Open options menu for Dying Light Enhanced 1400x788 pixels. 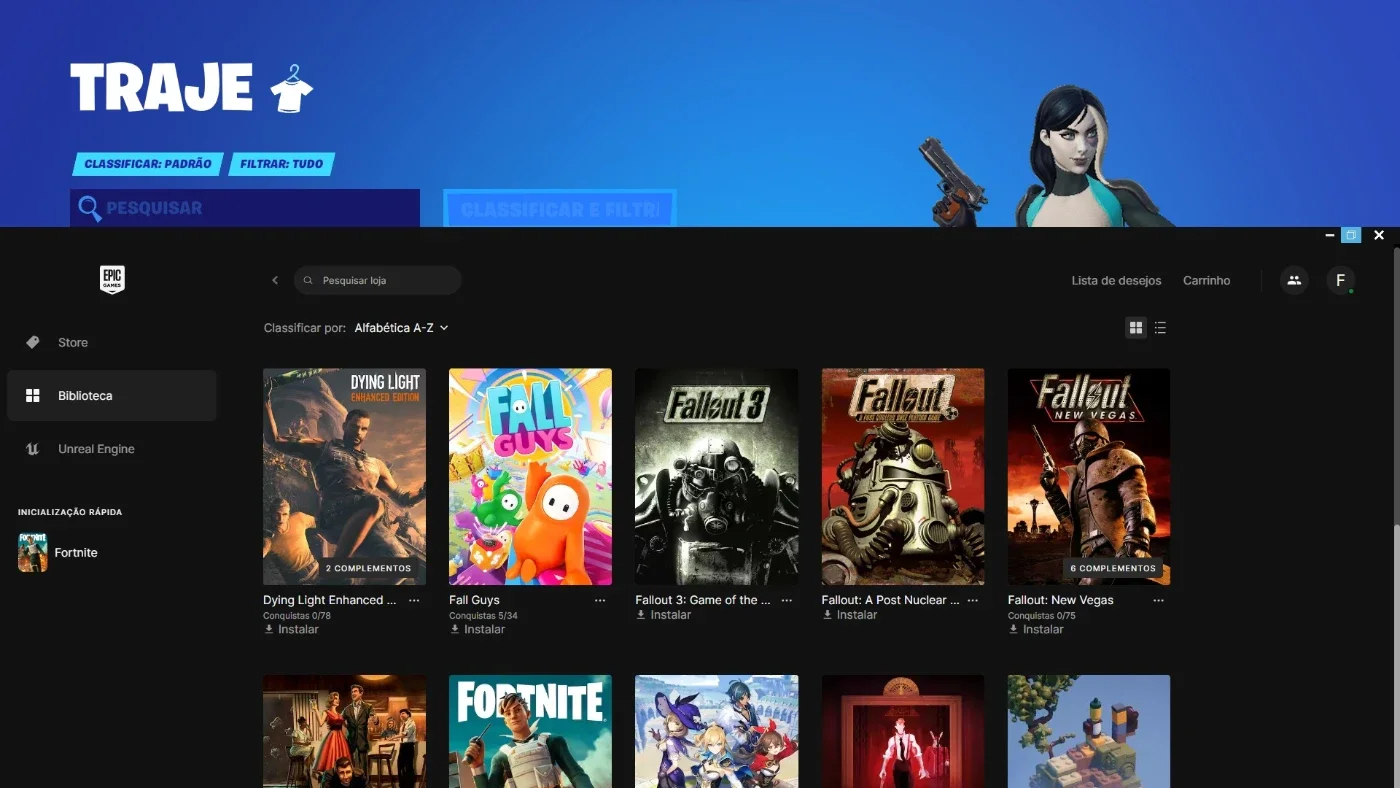(414, 601)
